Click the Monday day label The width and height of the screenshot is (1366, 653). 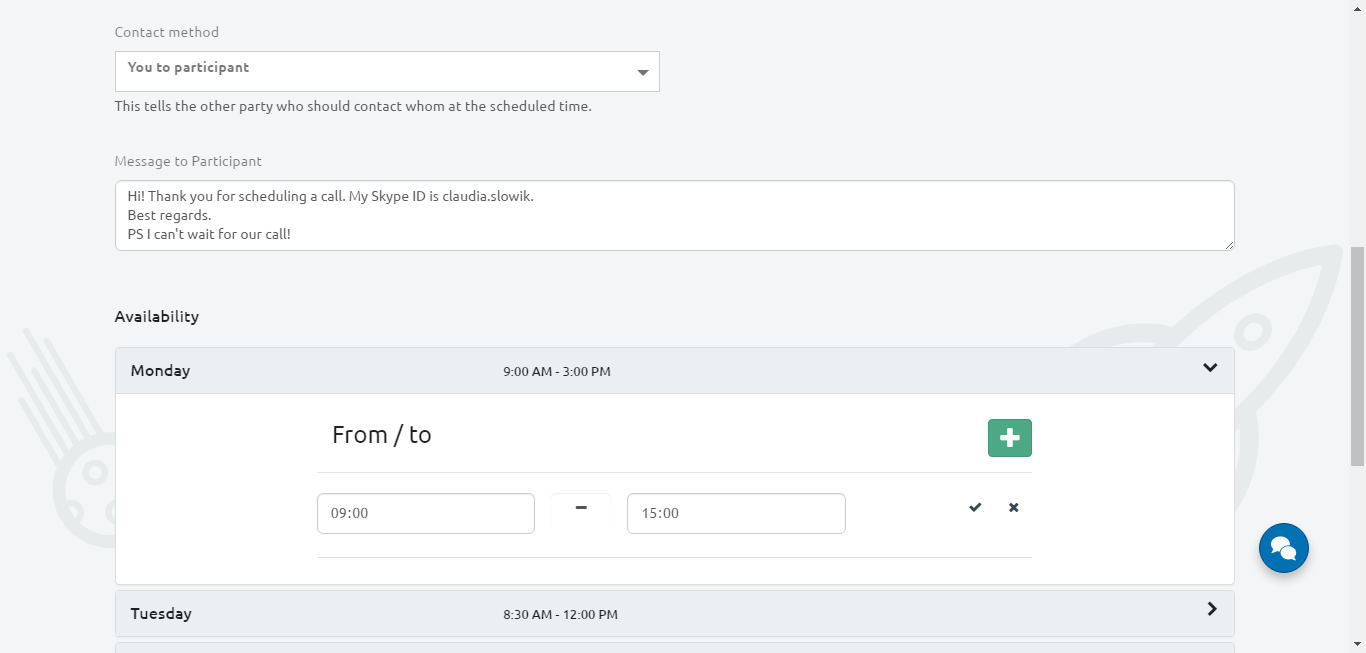(x=160, y=371)
